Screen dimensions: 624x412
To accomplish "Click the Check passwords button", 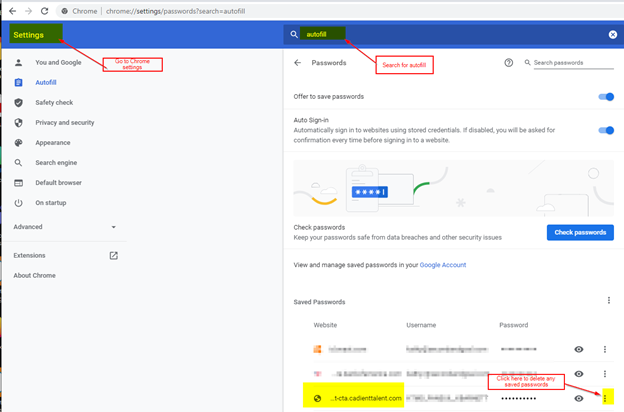I will tap(580, 232).
